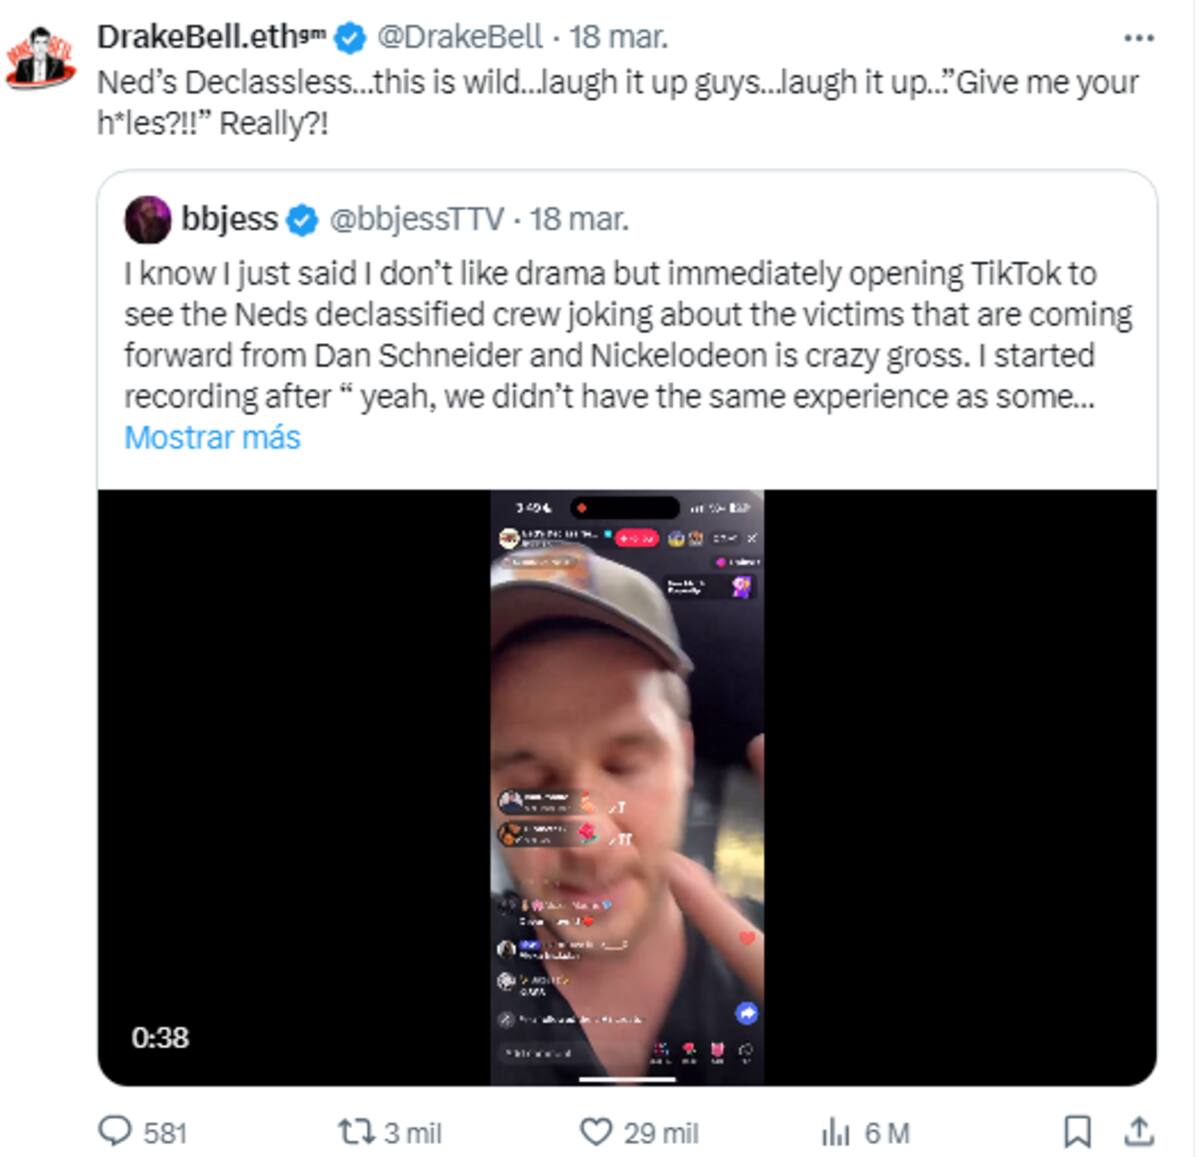
Task: Expand quoted tweet with "Mostrar más"
Action: point(212,437)
